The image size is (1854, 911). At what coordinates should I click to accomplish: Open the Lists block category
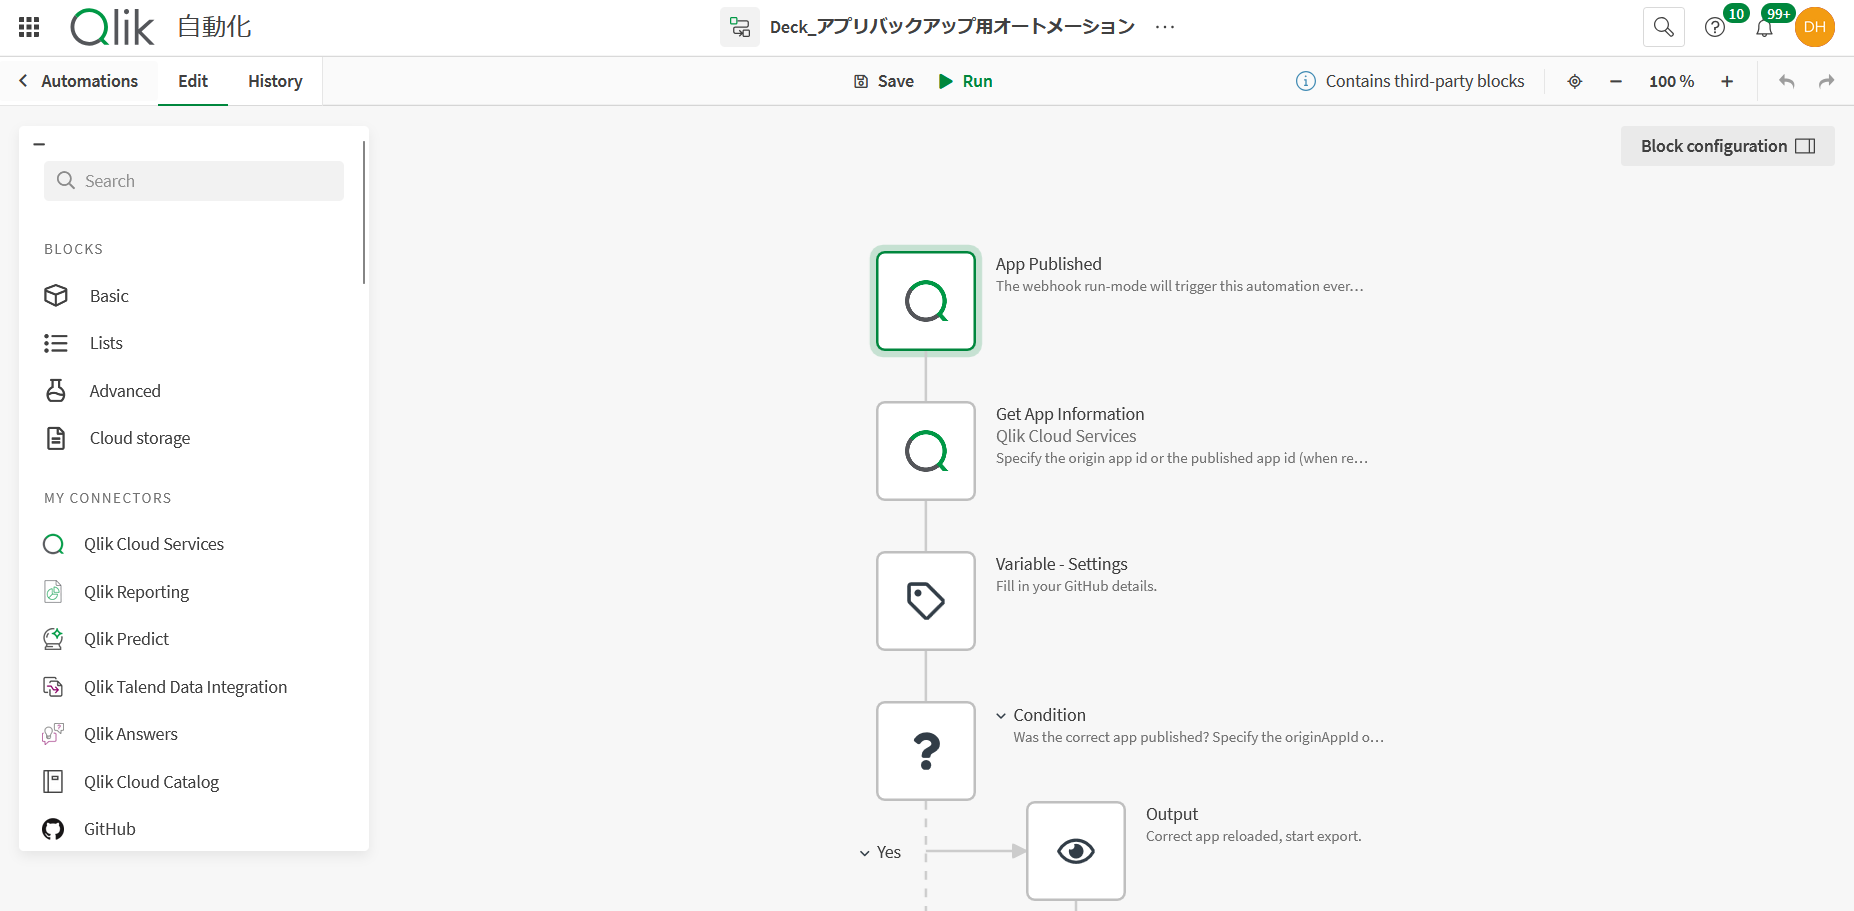point(105,342)
